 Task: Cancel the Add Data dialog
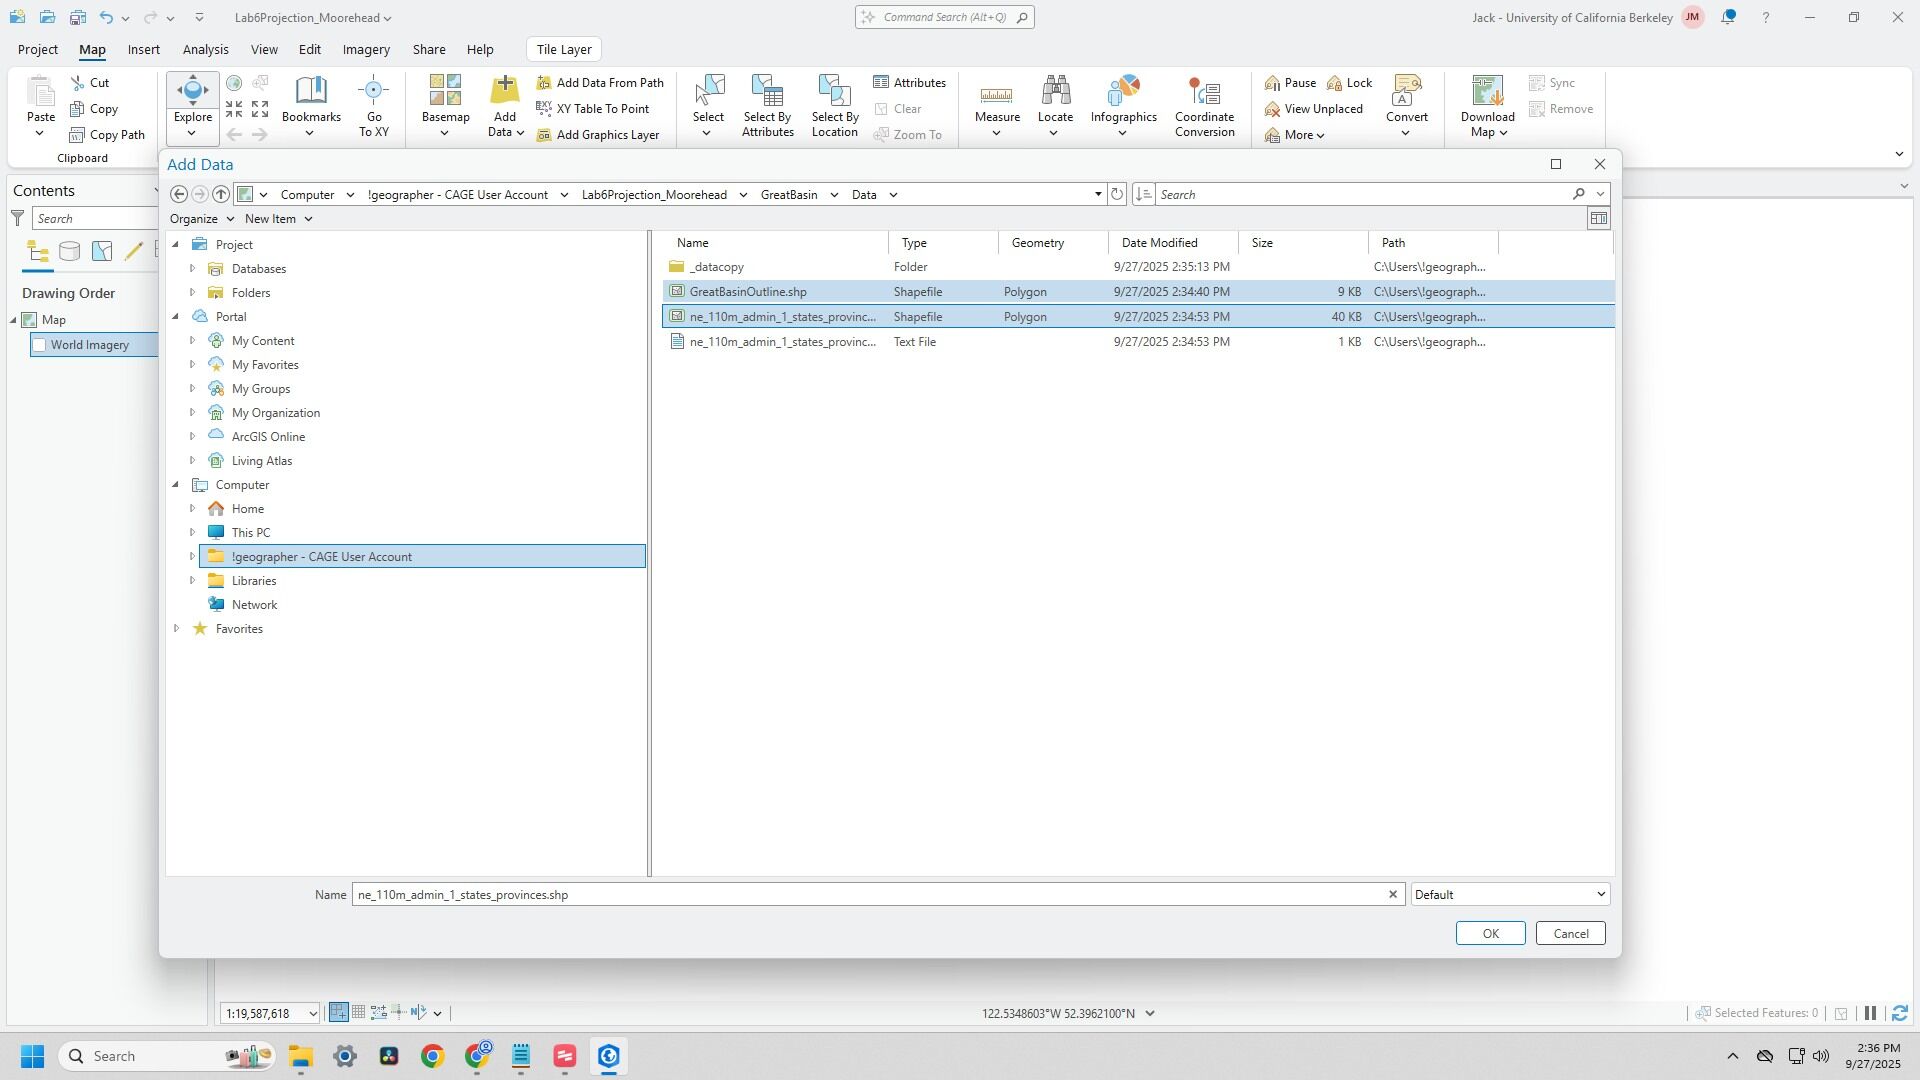click(x=1570, y=934)
